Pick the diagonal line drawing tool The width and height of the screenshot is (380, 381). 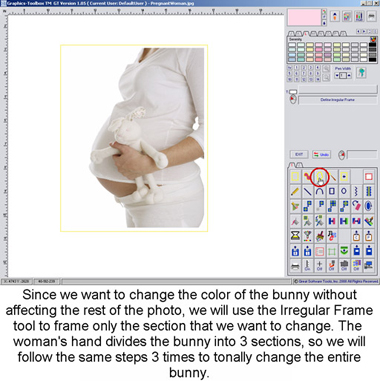(307, 191)
